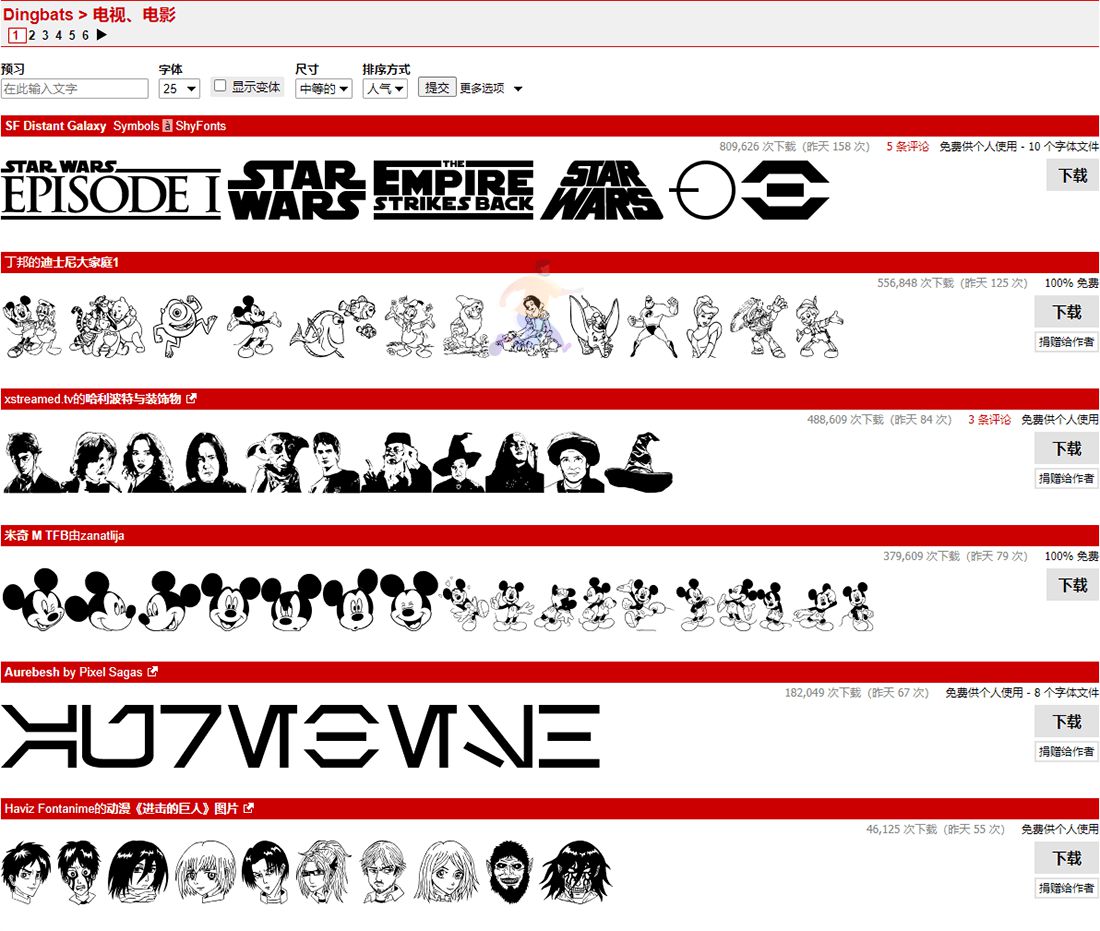Viewport: 1100px width, 931px height.
Task: Go to page 5
Action: click(72, 35)
